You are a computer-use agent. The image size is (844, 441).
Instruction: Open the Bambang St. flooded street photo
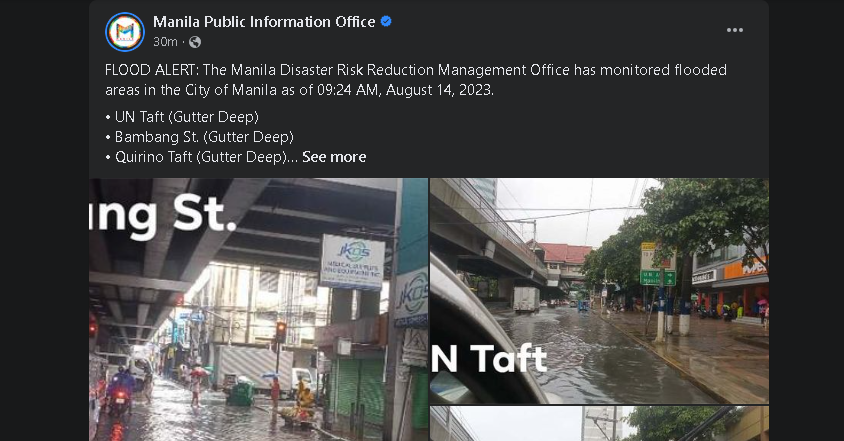pyautogui.click(x=258, y=310)
